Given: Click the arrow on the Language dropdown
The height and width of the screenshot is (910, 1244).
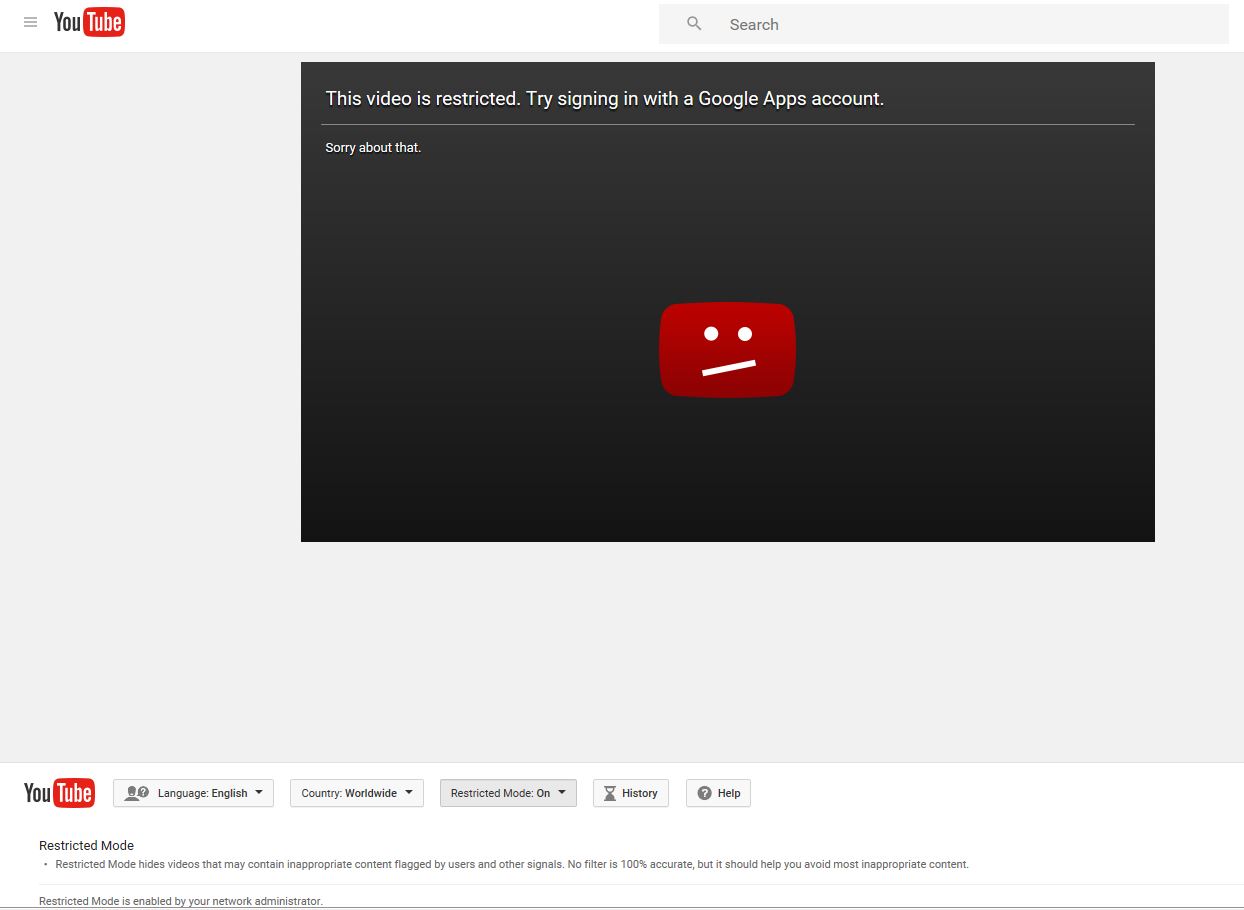Looking at the screenshot, I should click(259, 792).
